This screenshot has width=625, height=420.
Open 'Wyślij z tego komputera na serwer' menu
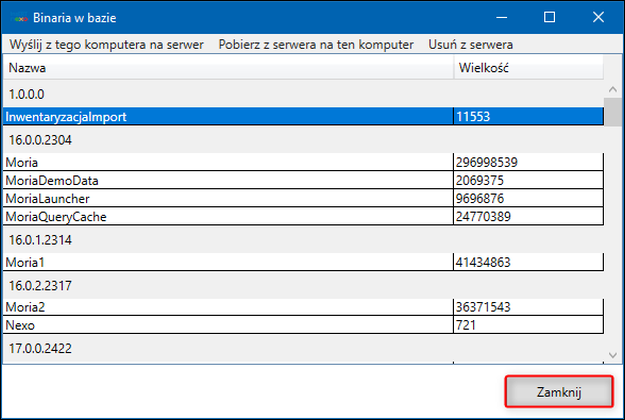106,45
